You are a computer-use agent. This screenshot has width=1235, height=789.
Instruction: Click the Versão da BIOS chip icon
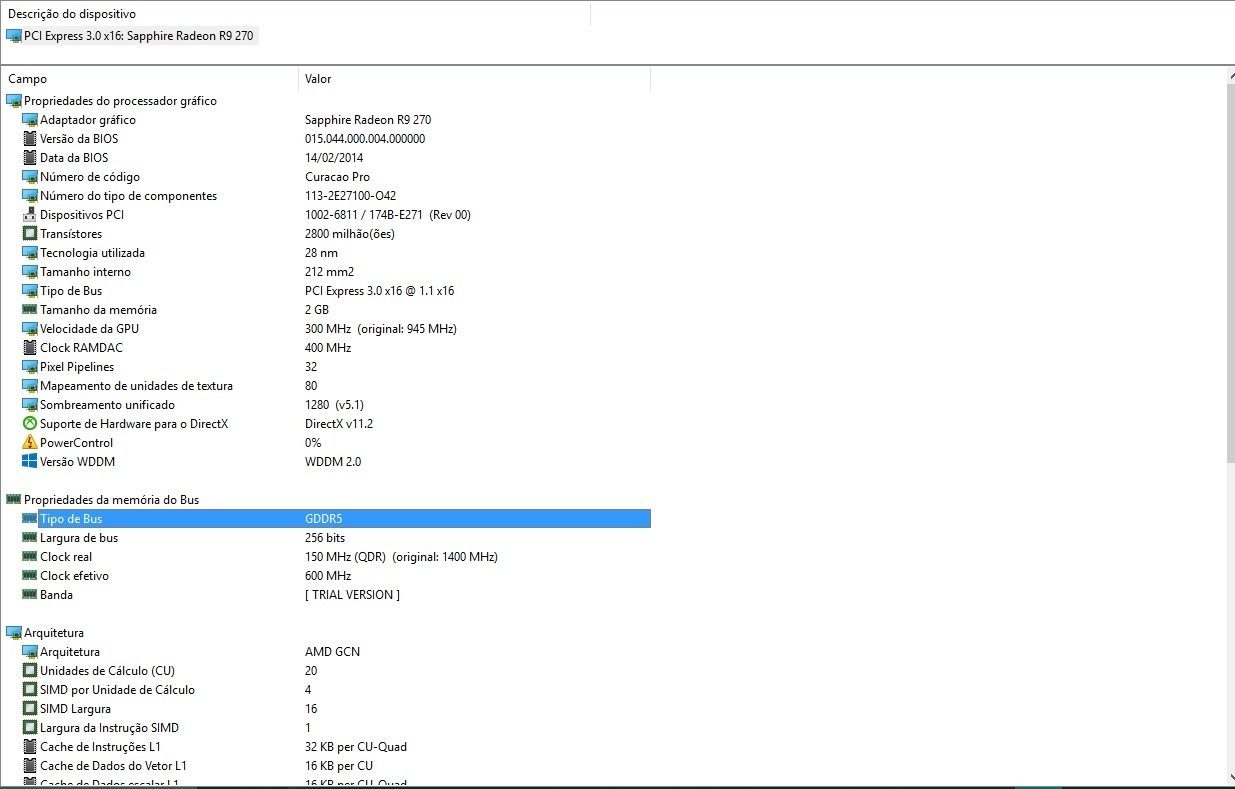[30, 139]
